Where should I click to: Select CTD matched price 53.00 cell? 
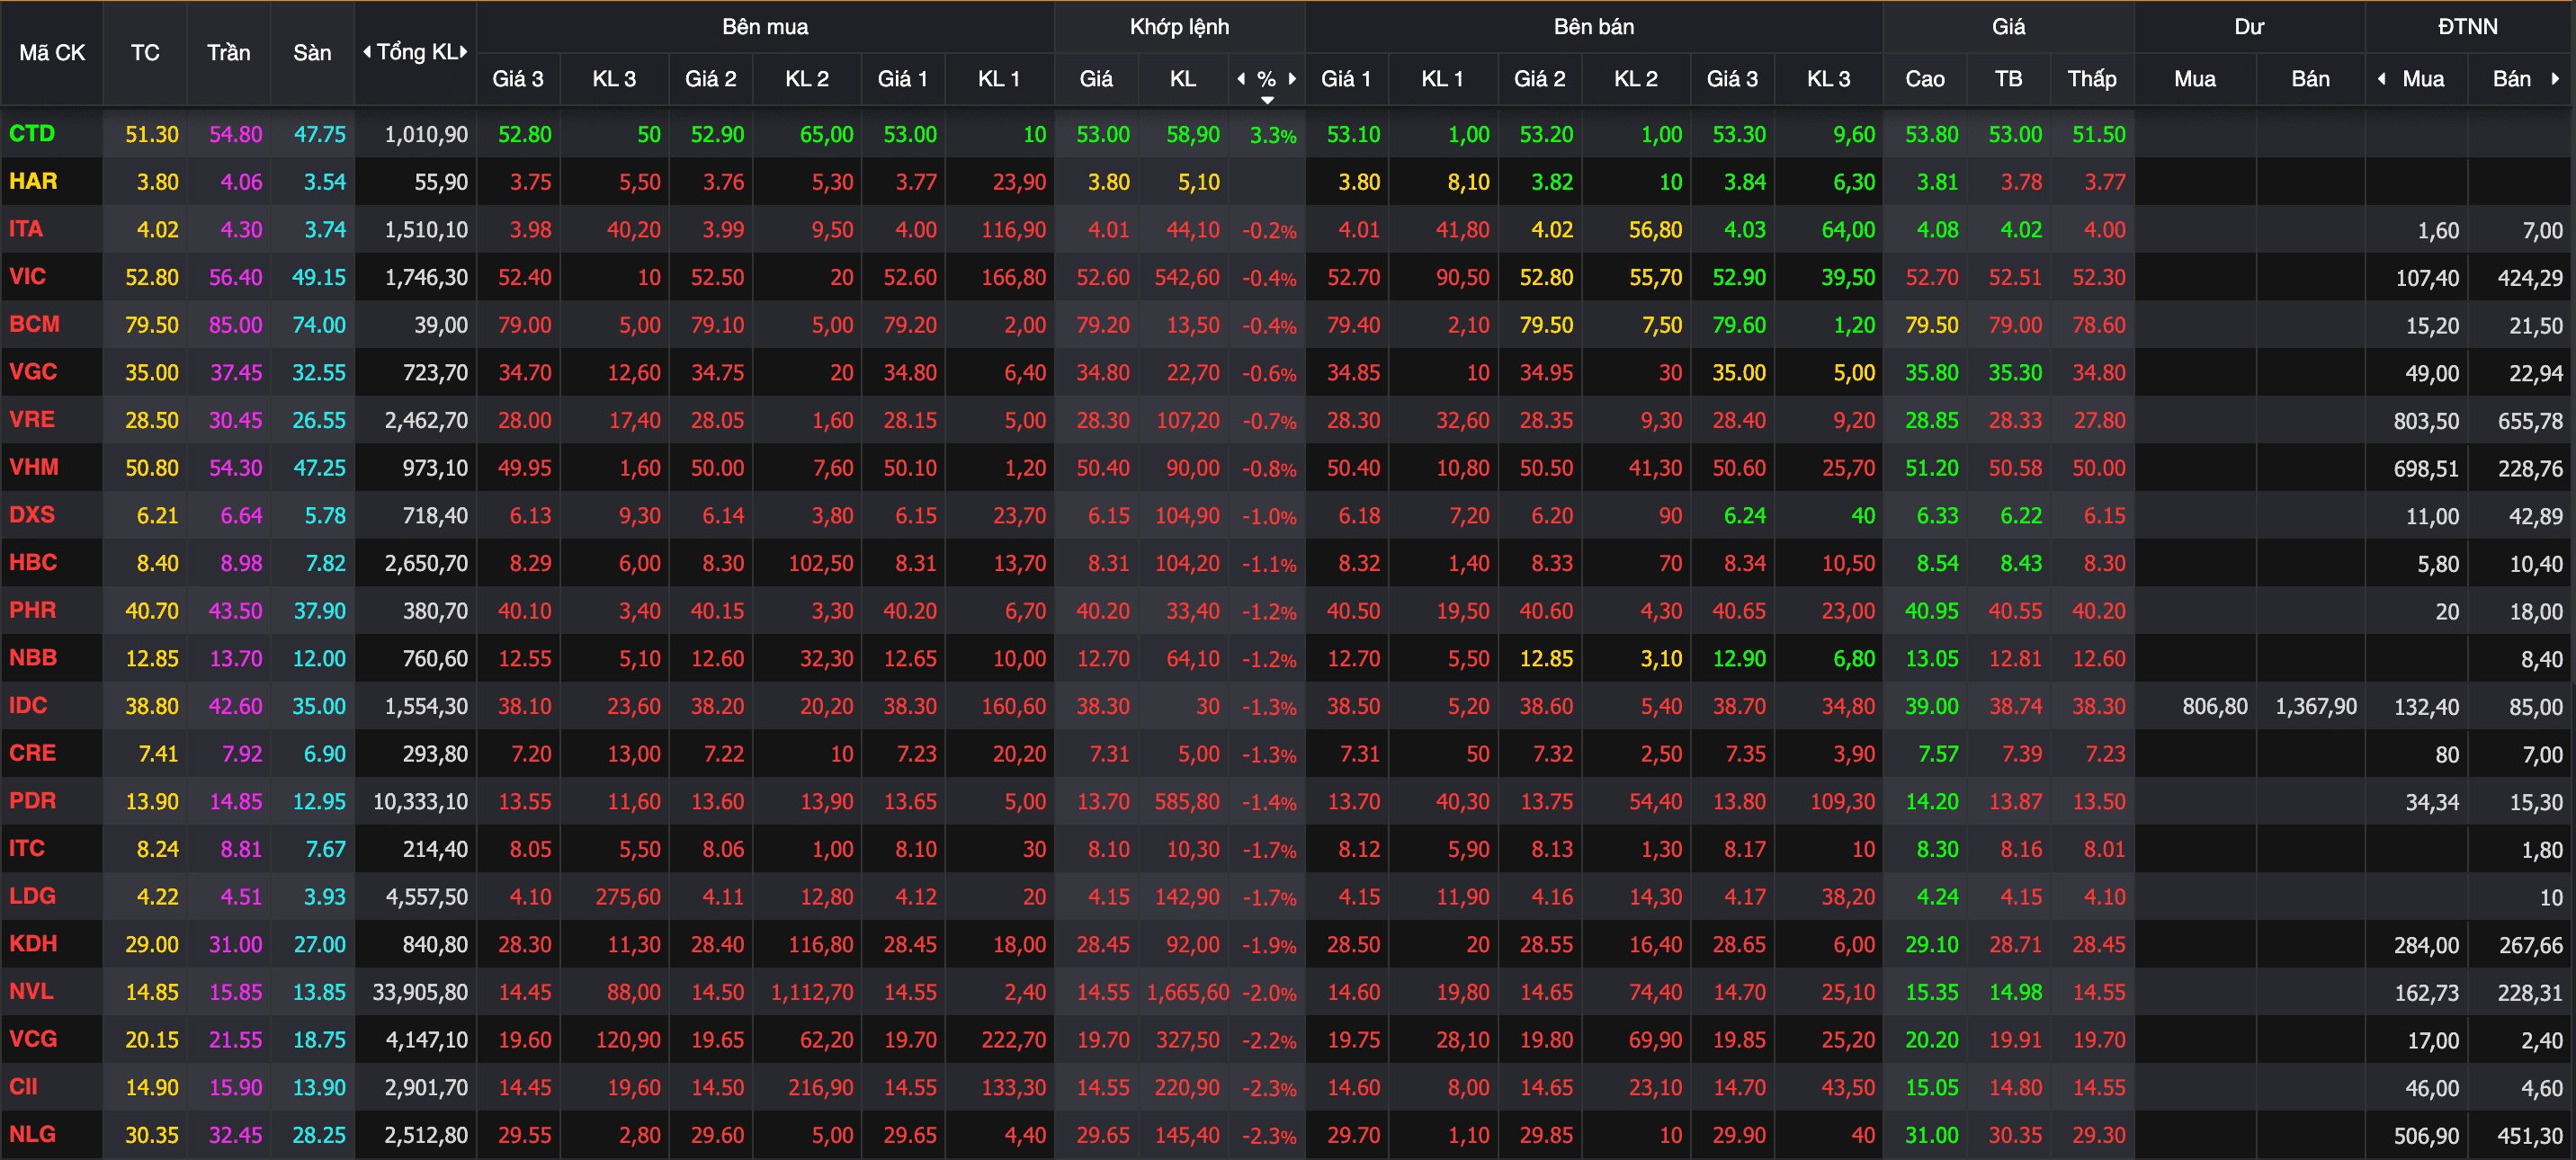pyautogui.click(x=1103, y=134)
